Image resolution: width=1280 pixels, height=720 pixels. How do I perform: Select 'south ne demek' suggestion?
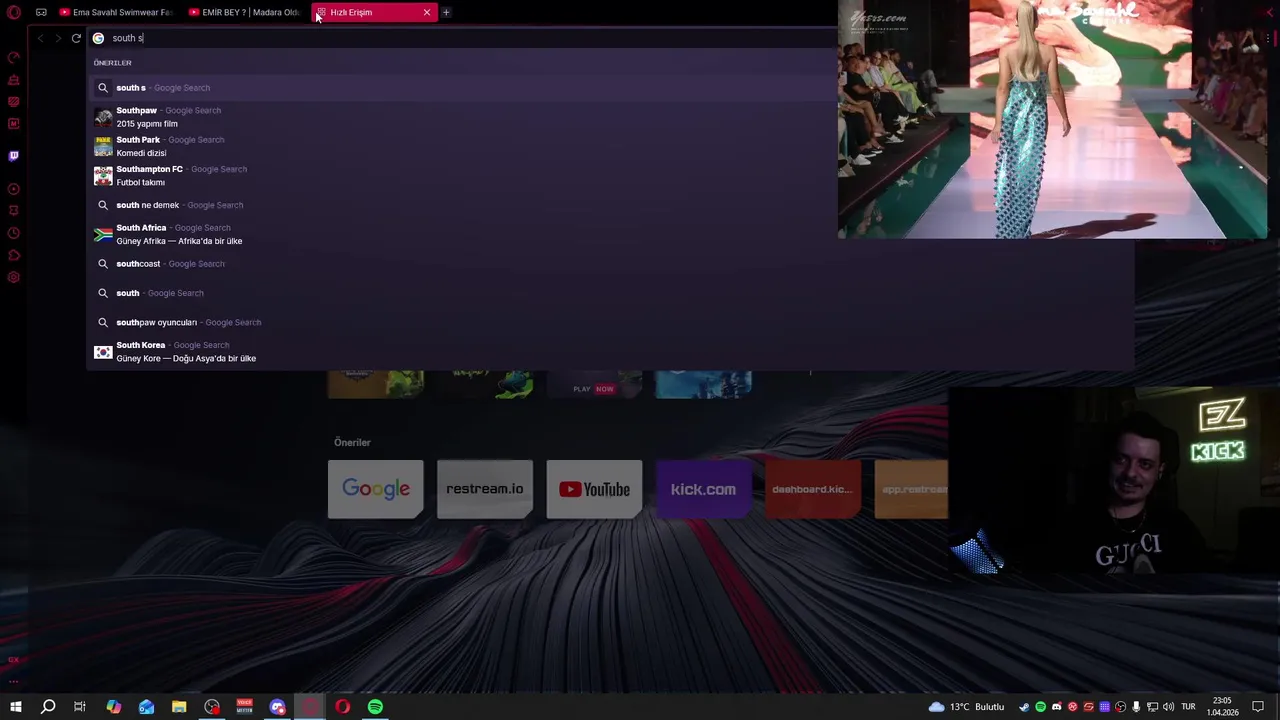(x=610, y=205)
